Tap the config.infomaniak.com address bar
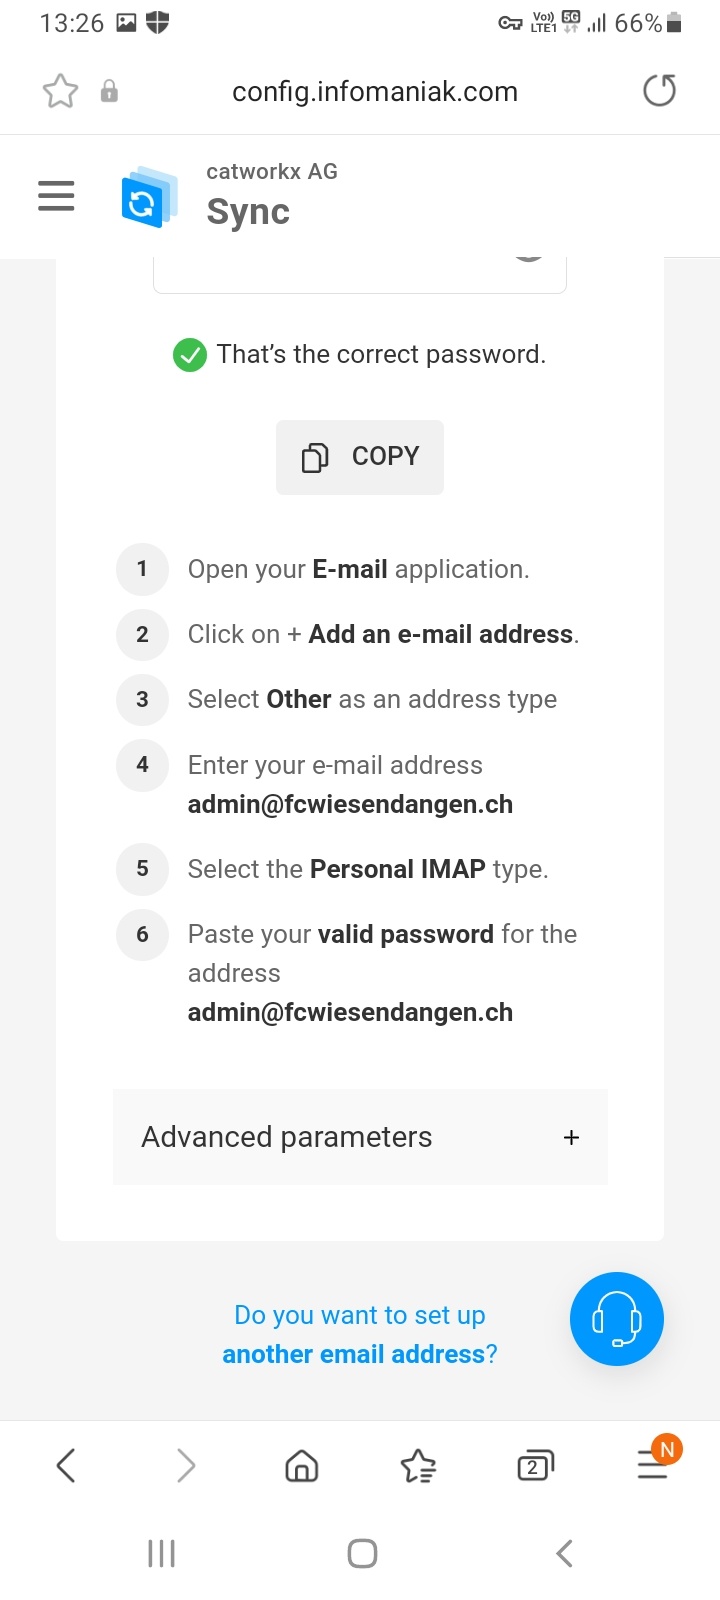The width and height of the screenshot is (720, 1600). coord(375,92)
